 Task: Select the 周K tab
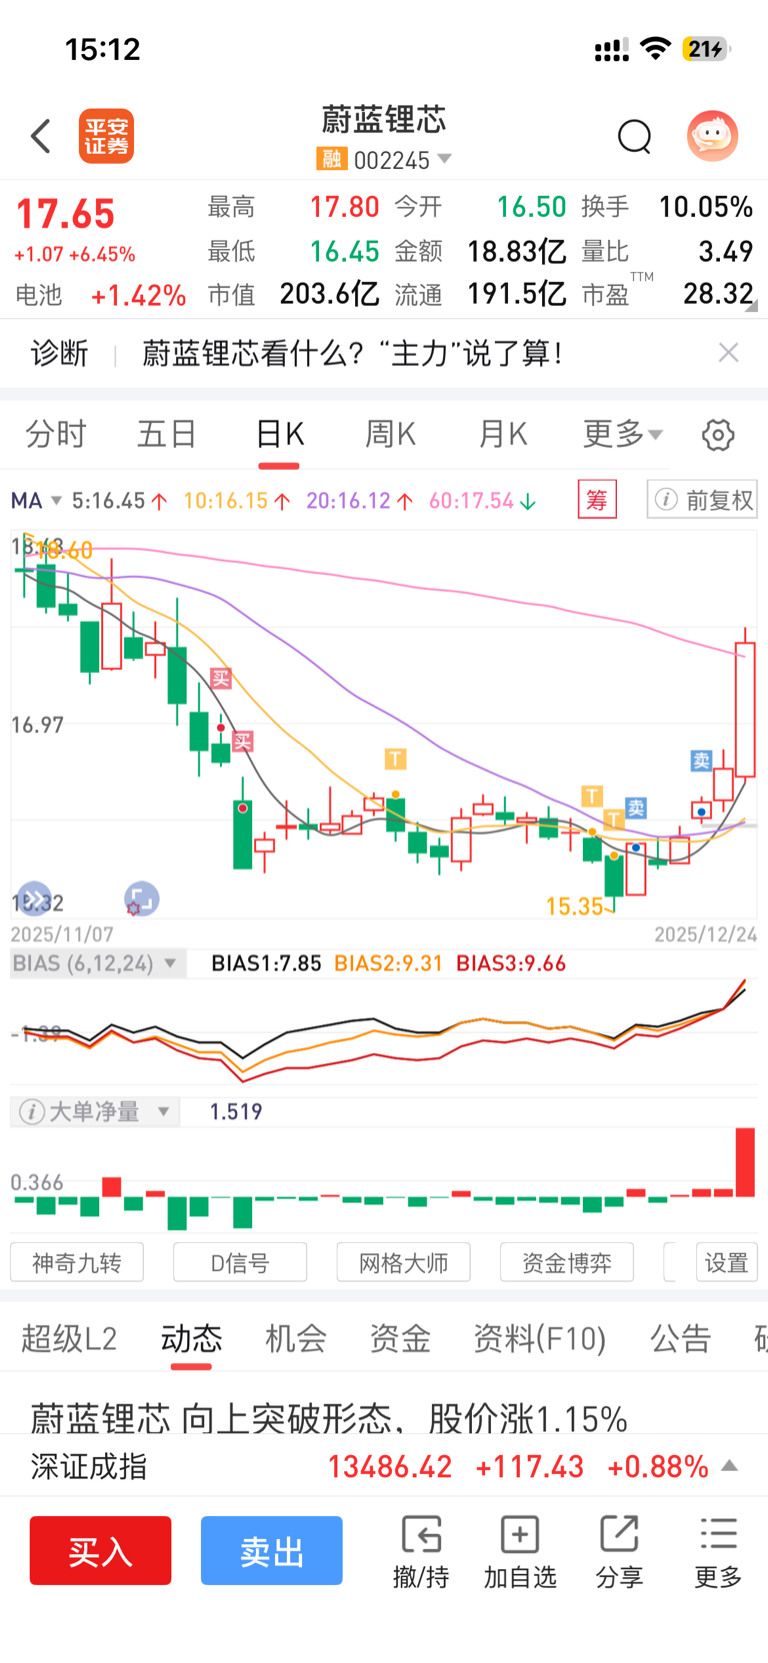(390, 434)
